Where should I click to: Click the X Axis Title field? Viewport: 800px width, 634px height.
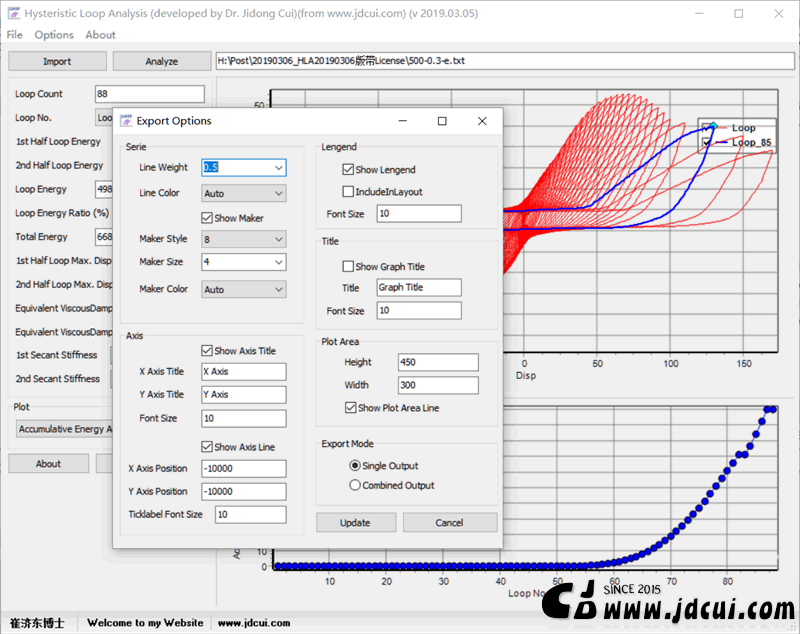[x=244, y=371]
